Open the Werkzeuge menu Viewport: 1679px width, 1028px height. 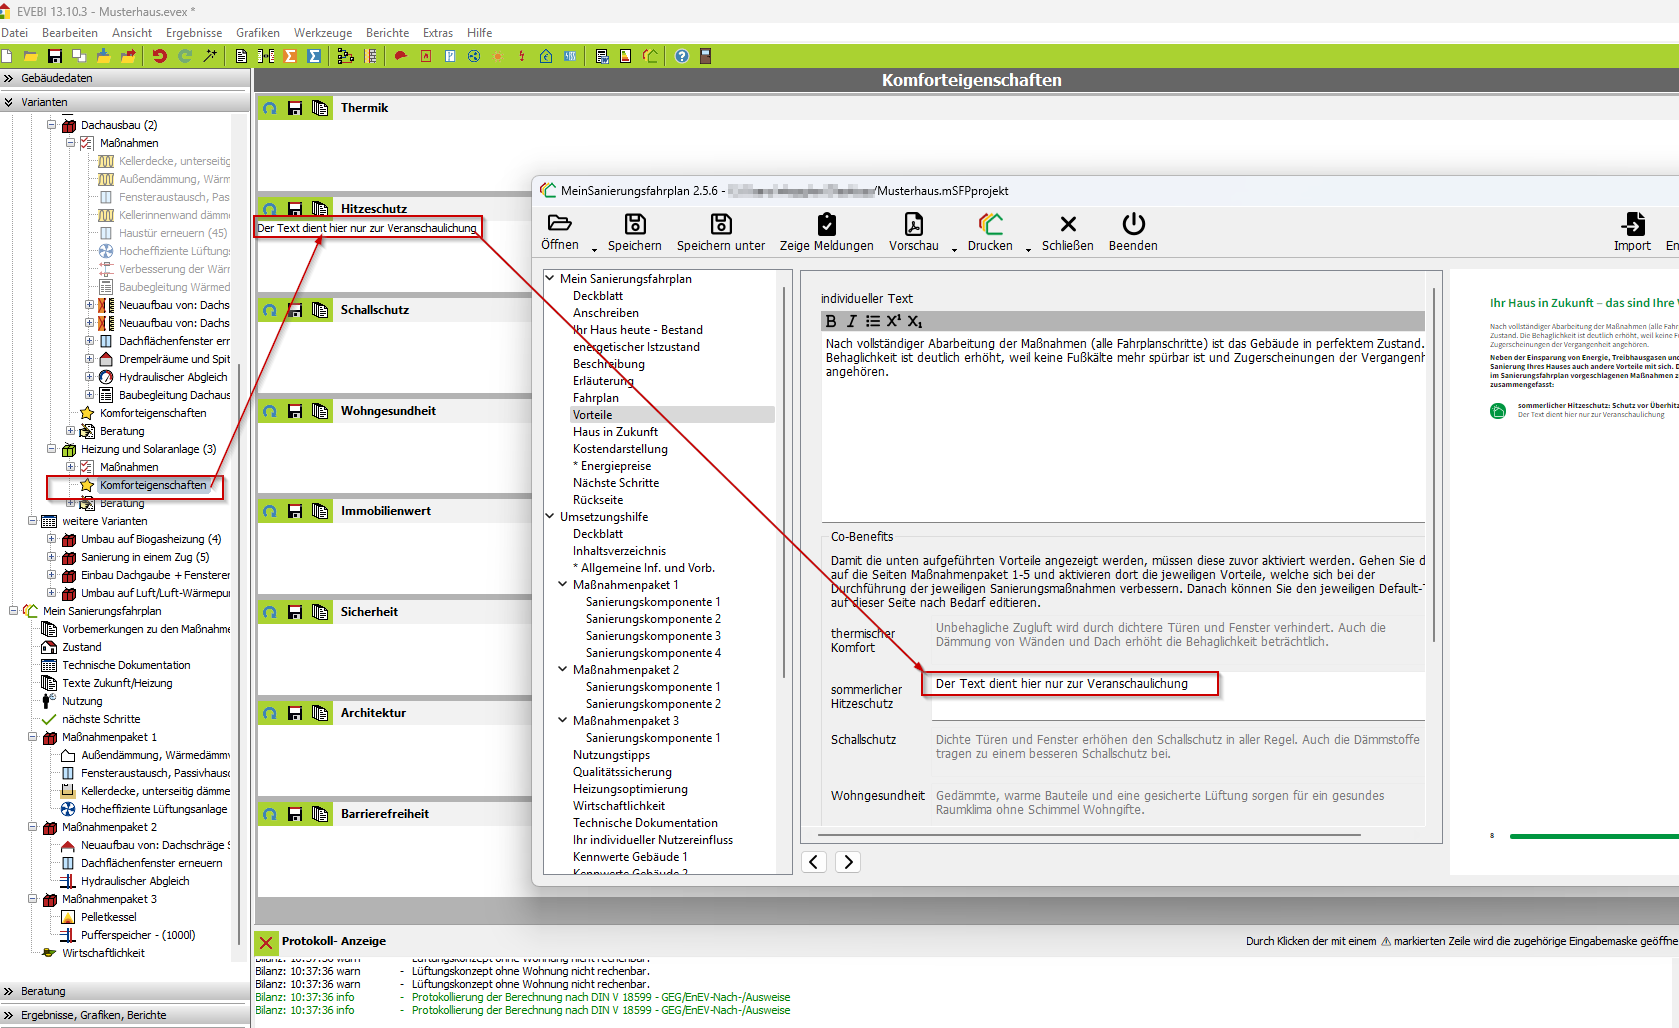click(322, 33)
